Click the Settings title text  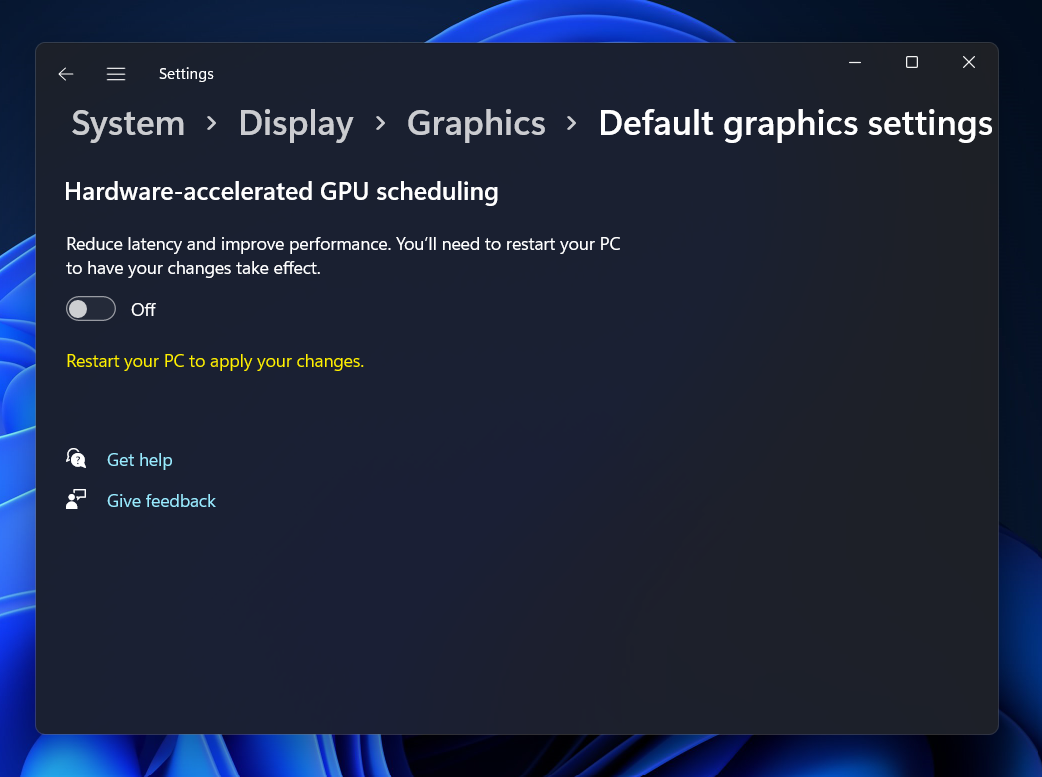pos(186,73)
